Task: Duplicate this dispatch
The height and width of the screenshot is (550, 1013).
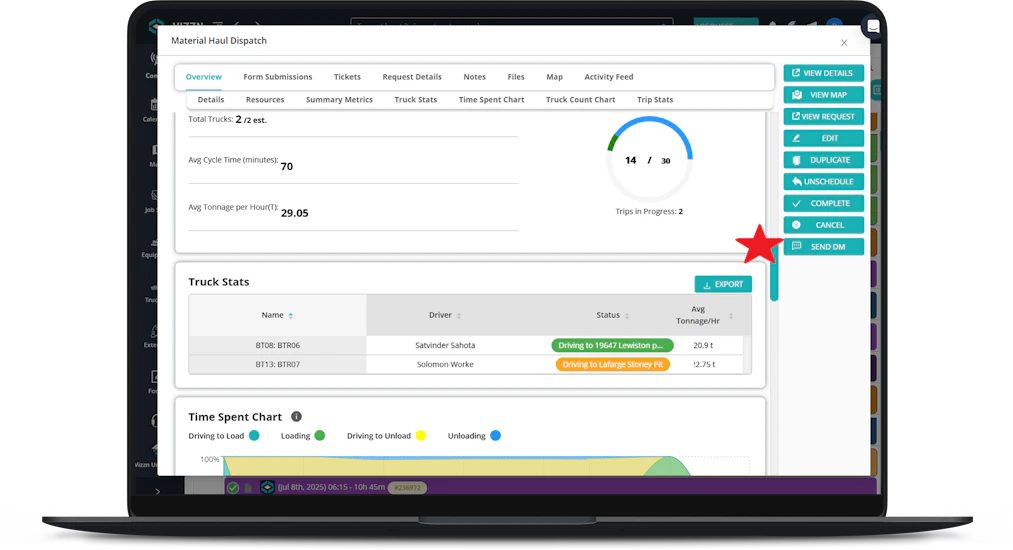Action: (824, 160)
